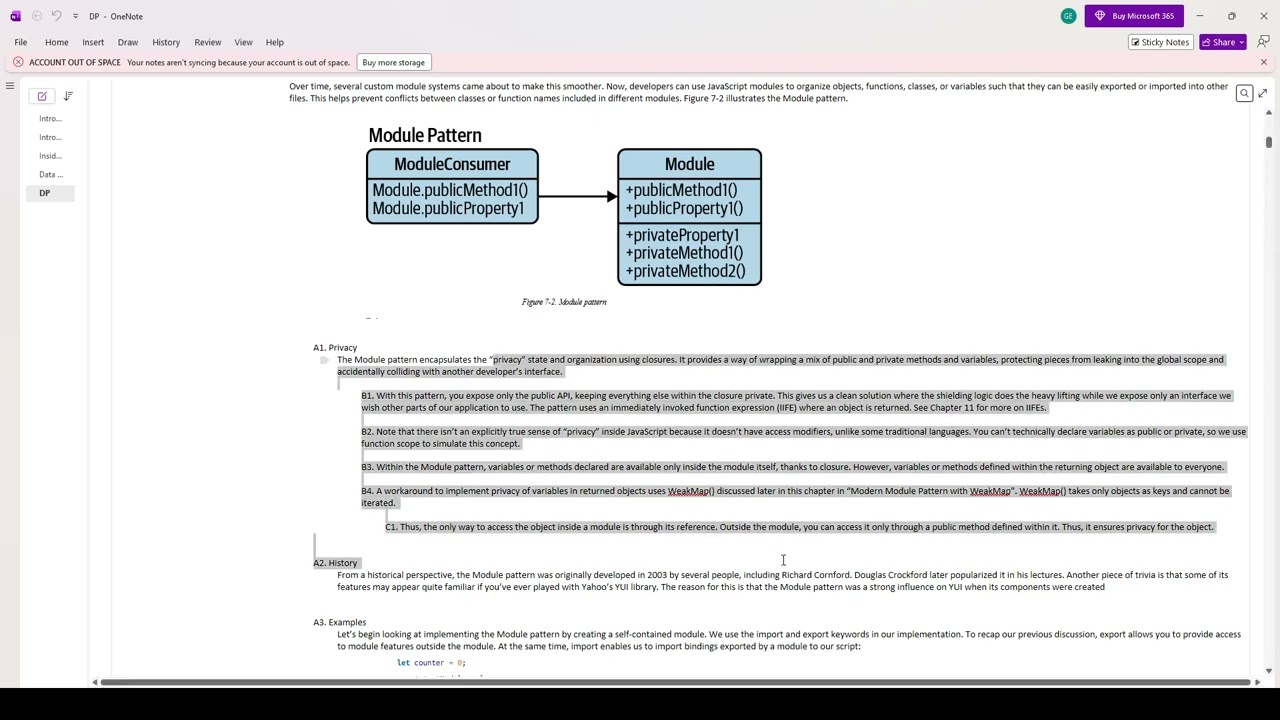1280x720 pixels.
Task: Click the account out of space error icon
Action: click(18, 62)
